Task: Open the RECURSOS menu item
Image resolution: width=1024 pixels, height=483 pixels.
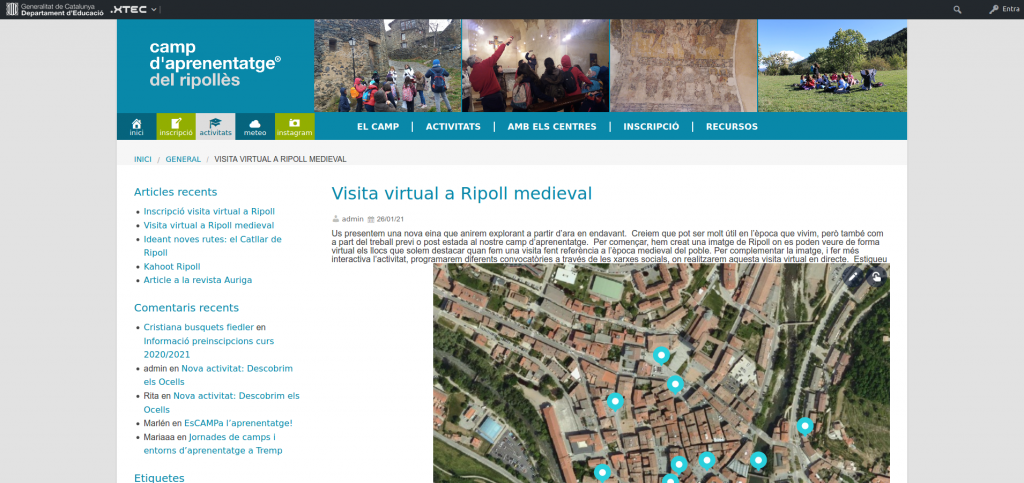Action: click(731, 127)
